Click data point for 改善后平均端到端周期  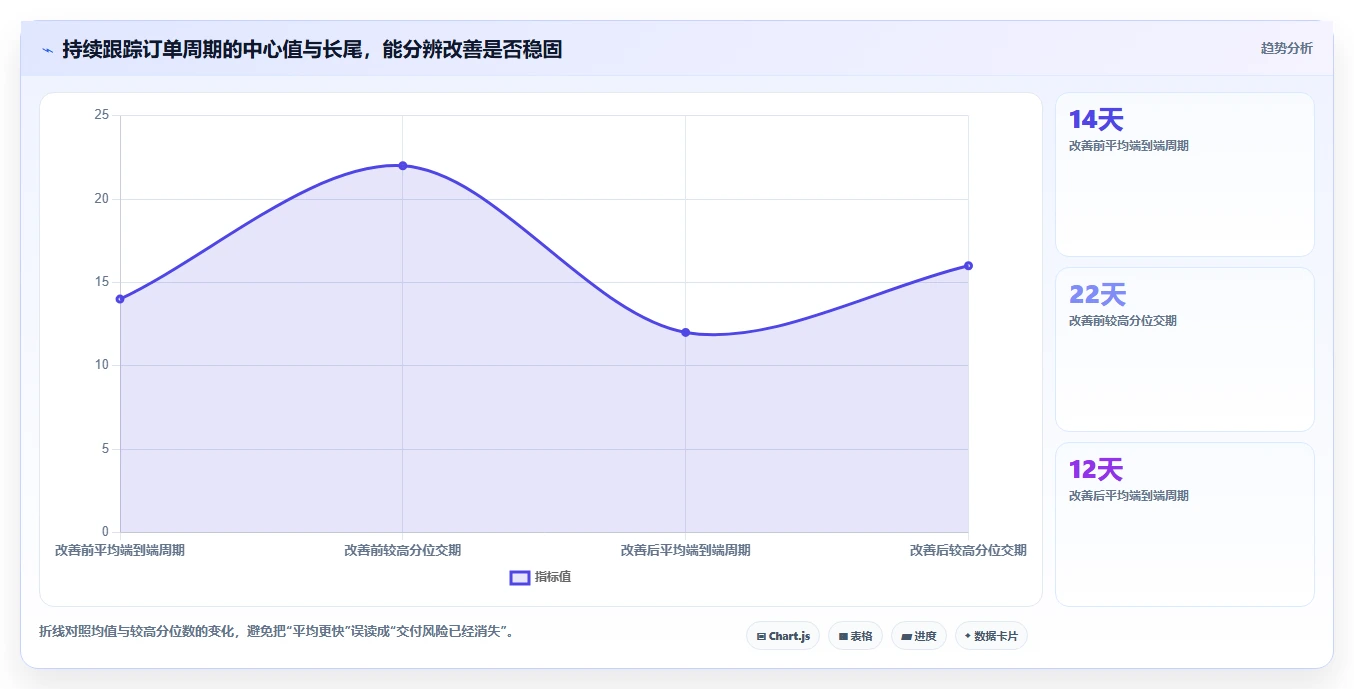tap(686, 332)
